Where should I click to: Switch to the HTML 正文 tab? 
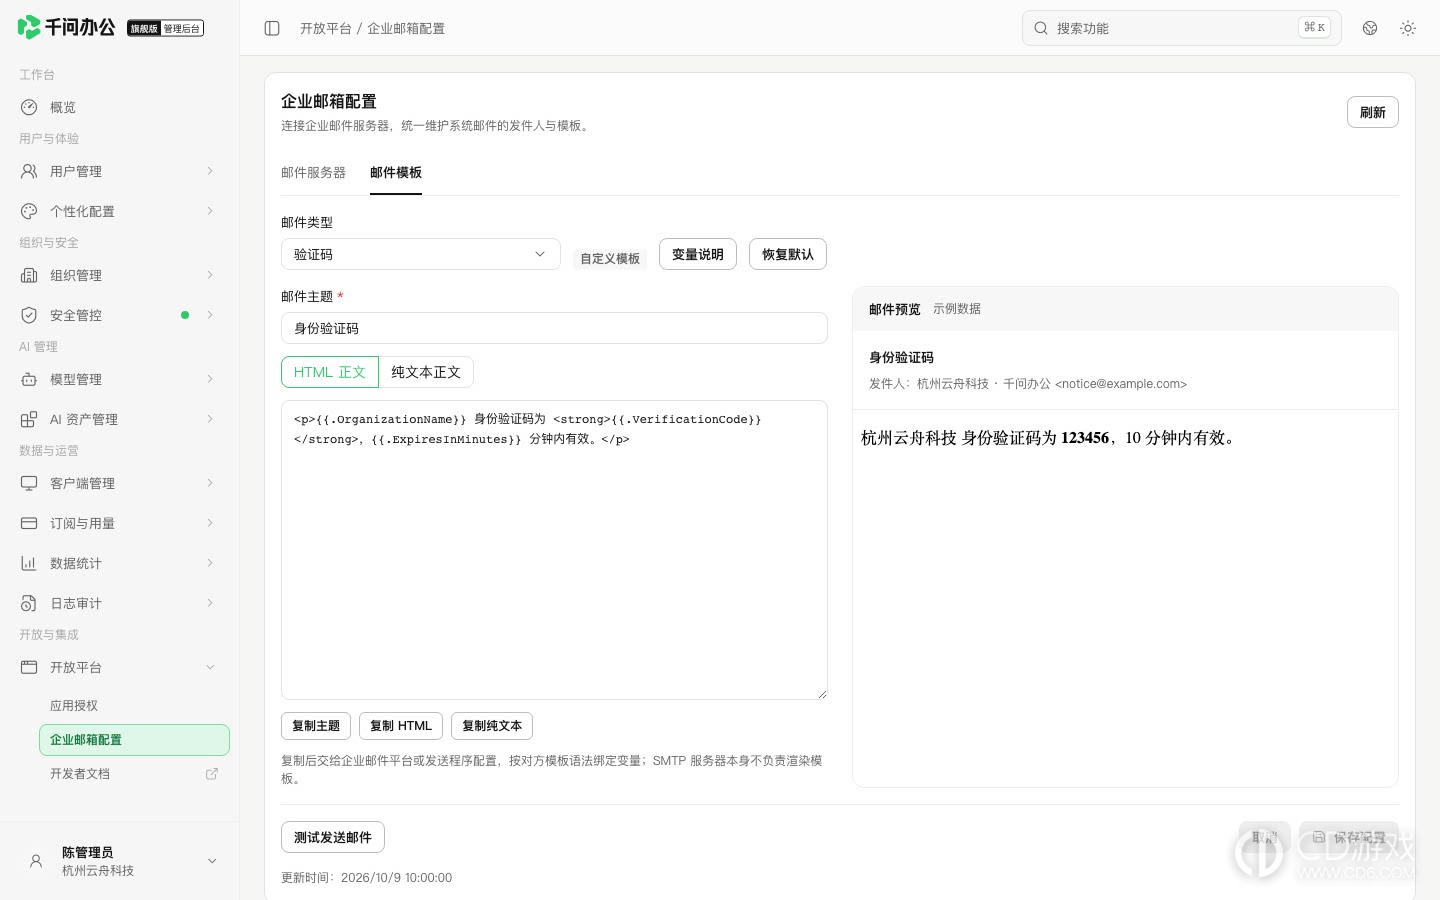click(x=330, y=372)
